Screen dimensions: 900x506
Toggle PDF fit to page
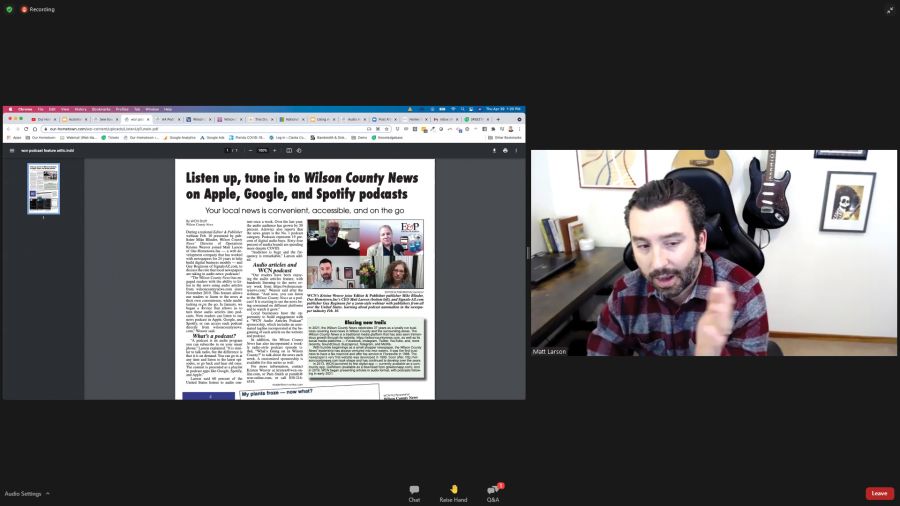pyautogui.click(x=289, y=150)
